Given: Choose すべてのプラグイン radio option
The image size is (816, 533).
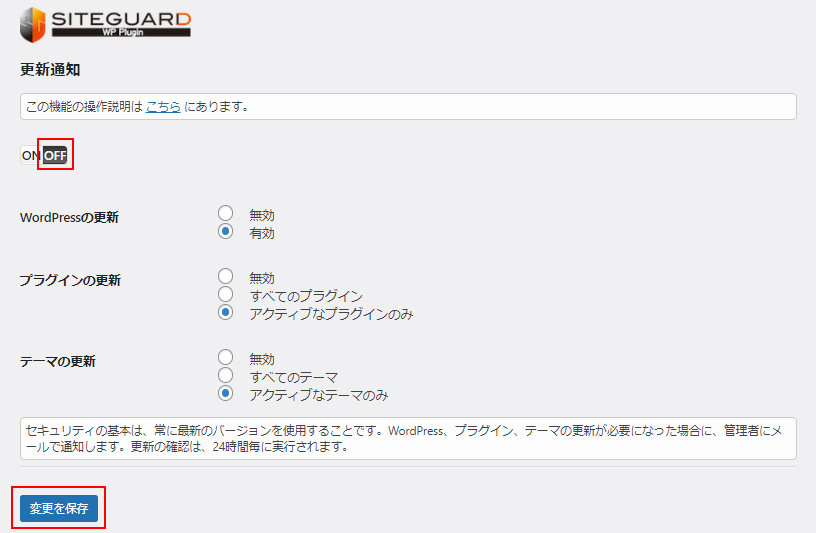Looking at the screenshot, I should pyautogui.click(x=225, y=294).
